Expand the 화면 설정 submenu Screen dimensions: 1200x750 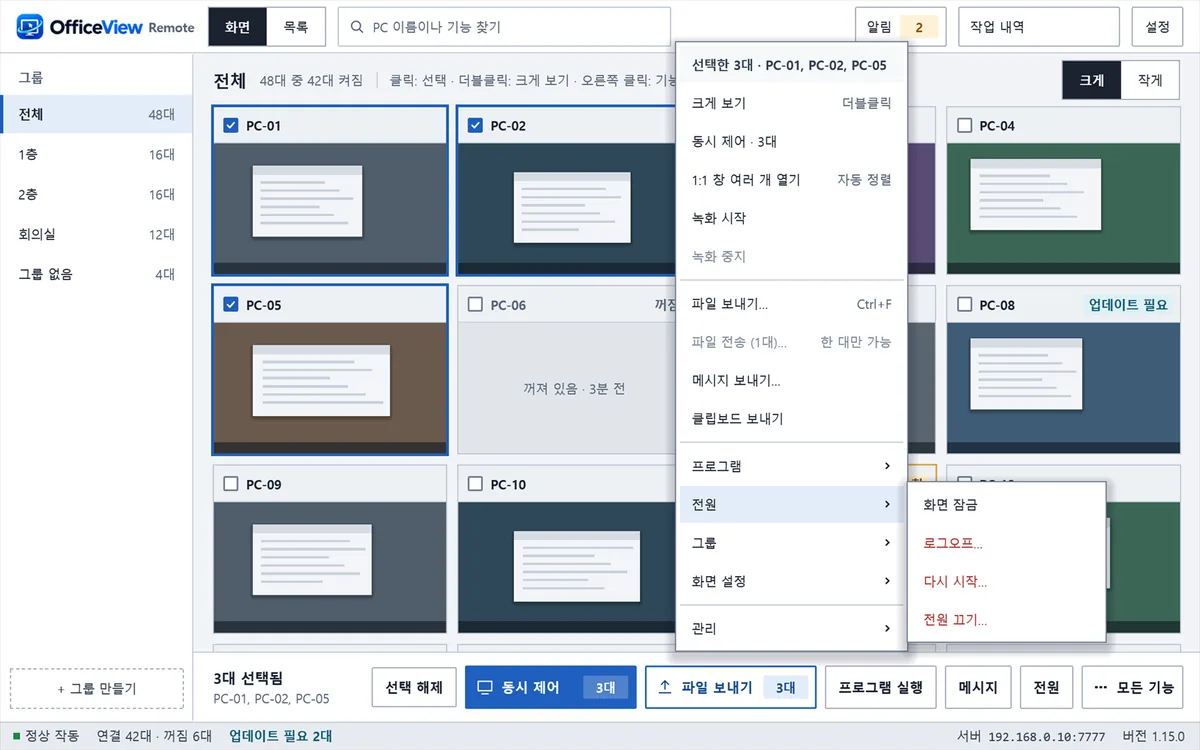pos(791,581)
